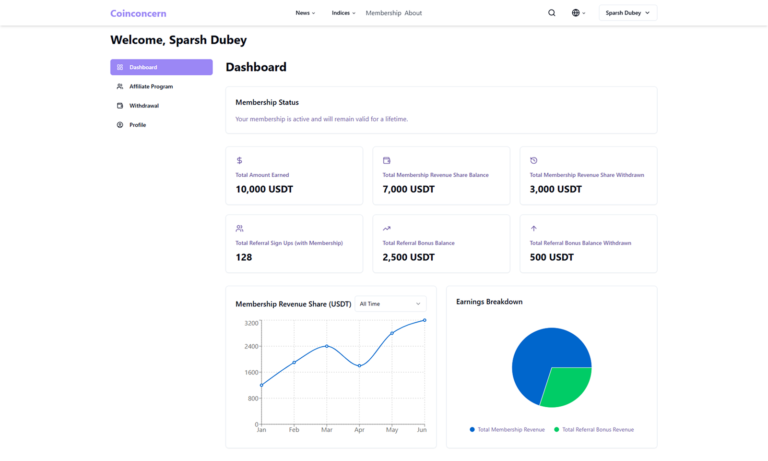Open the Sparsh Dubey account menu
This screenshot has height=461, width=768.
coord(628,13)
